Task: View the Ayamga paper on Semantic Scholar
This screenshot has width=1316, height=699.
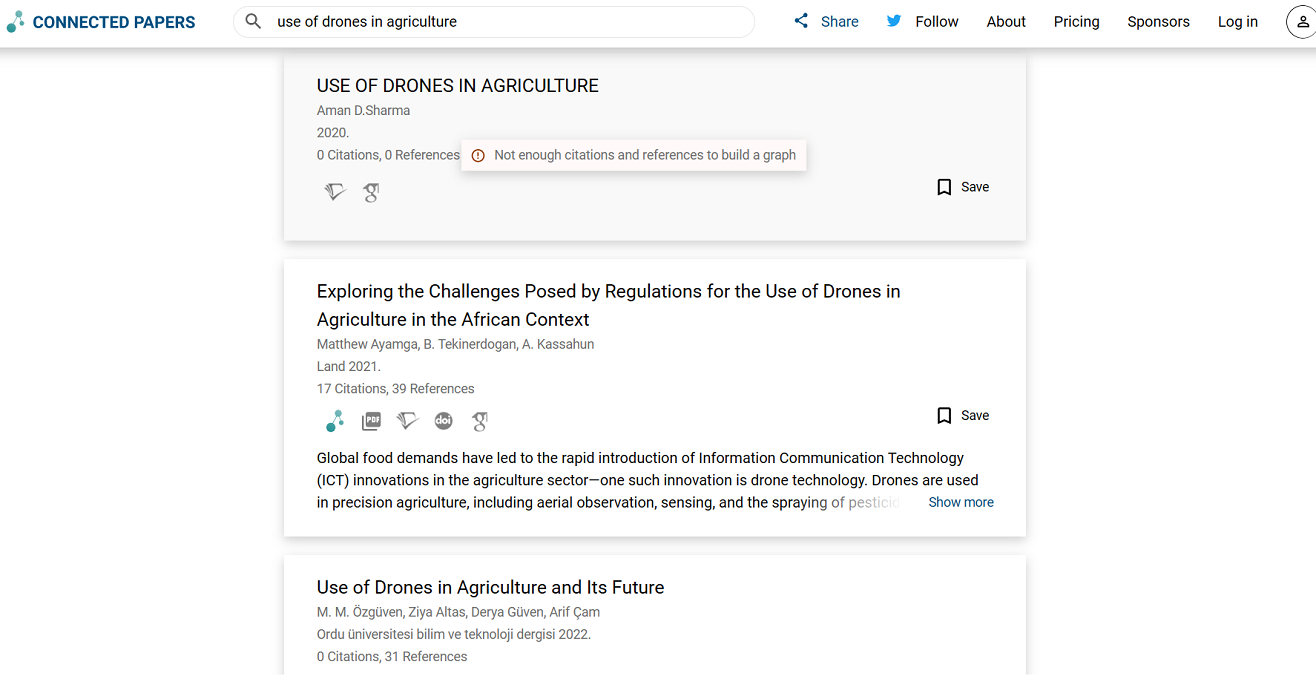Action: (407, 421)
